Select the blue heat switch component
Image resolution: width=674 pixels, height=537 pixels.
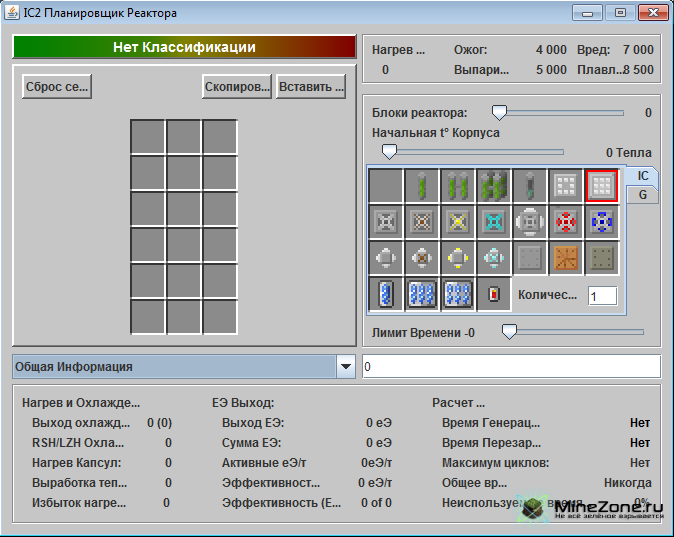[602, 222]
